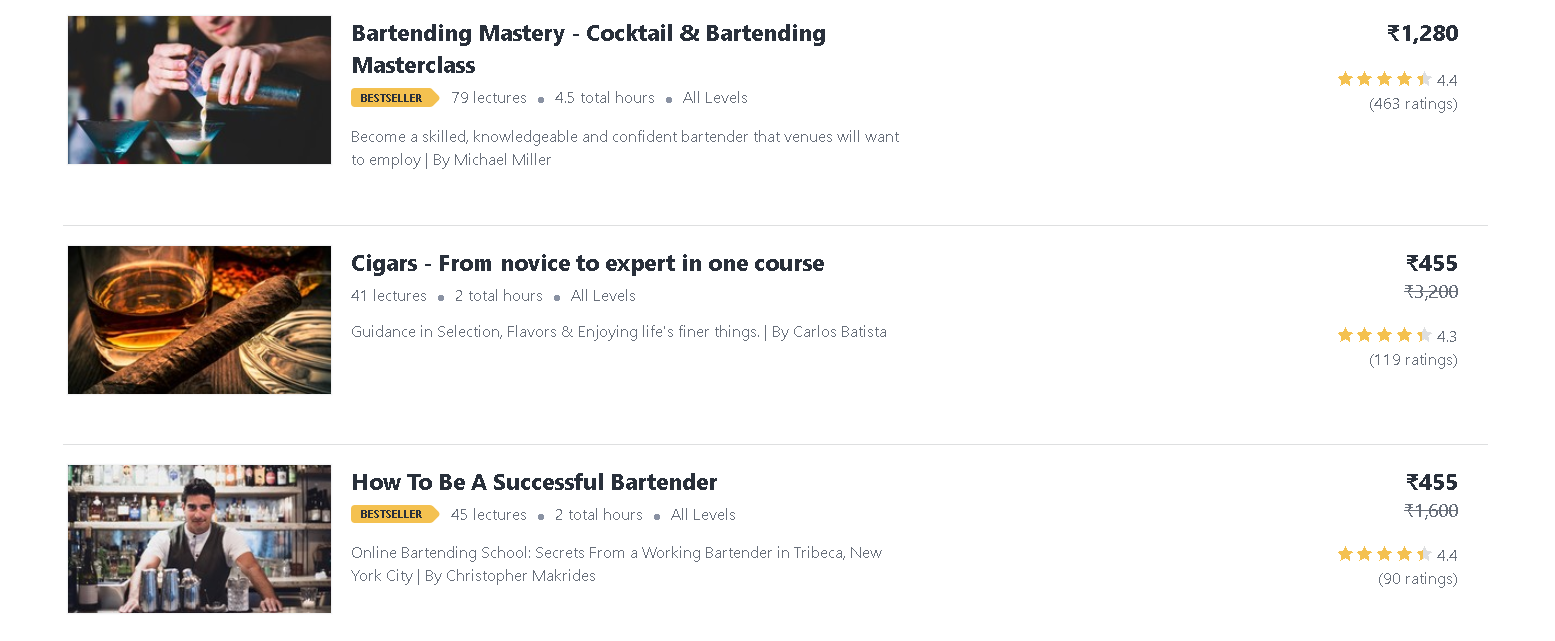Click the ₹455 price on Cigars course
Screen dimensions: 1555x641
[x=1432, y=264]
